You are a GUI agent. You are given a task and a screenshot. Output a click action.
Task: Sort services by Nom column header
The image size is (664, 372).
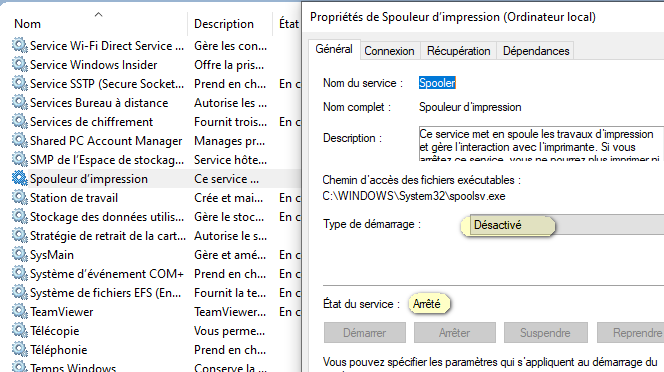click(28, 24)
